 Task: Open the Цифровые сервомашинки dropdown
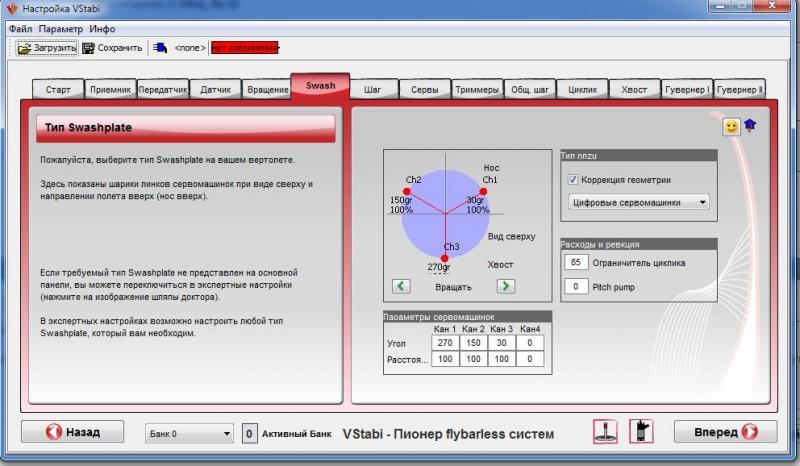(x=638, y=202)
